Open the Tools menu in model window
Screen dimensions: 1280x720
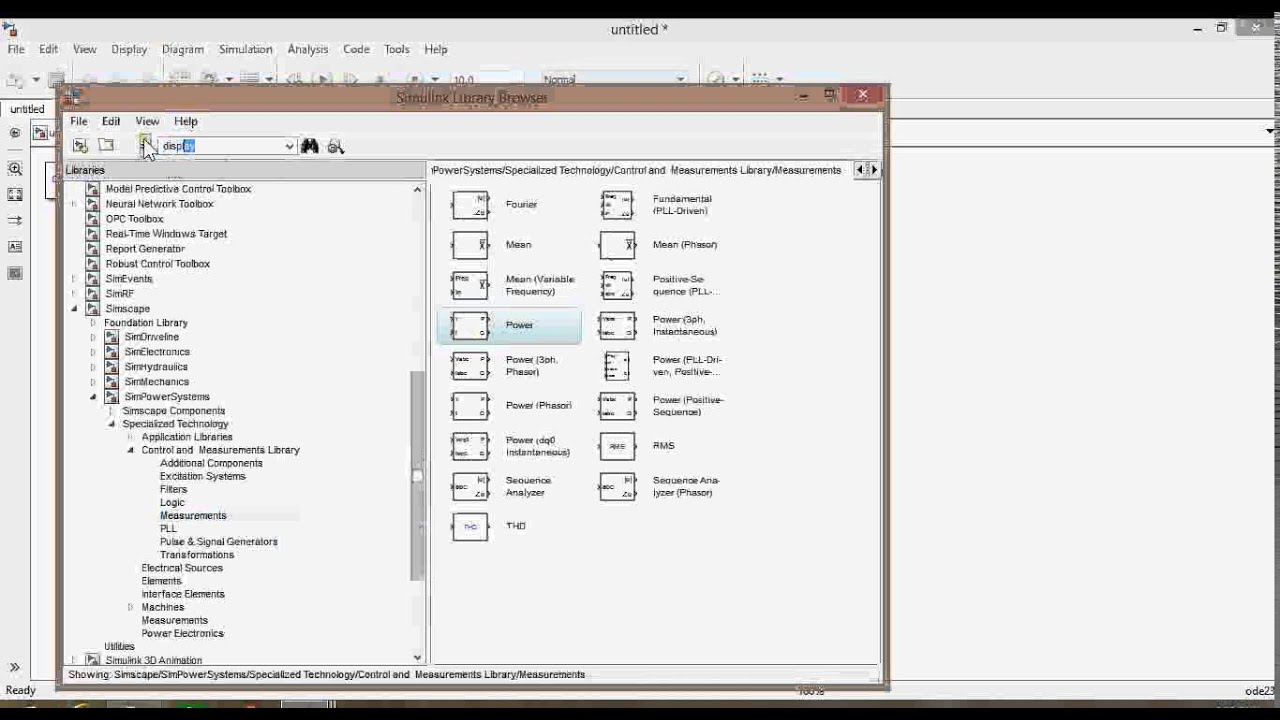point(397,49)
